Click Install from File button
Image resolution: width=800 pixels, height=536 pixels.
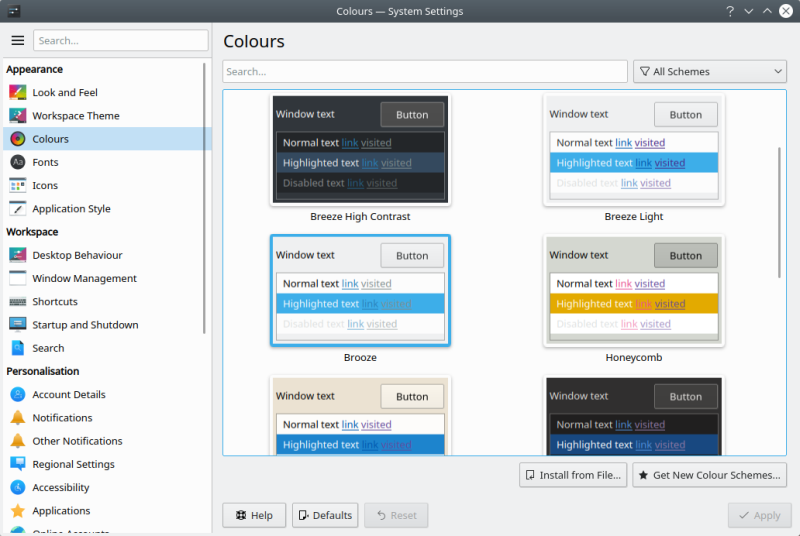[573, 475]
